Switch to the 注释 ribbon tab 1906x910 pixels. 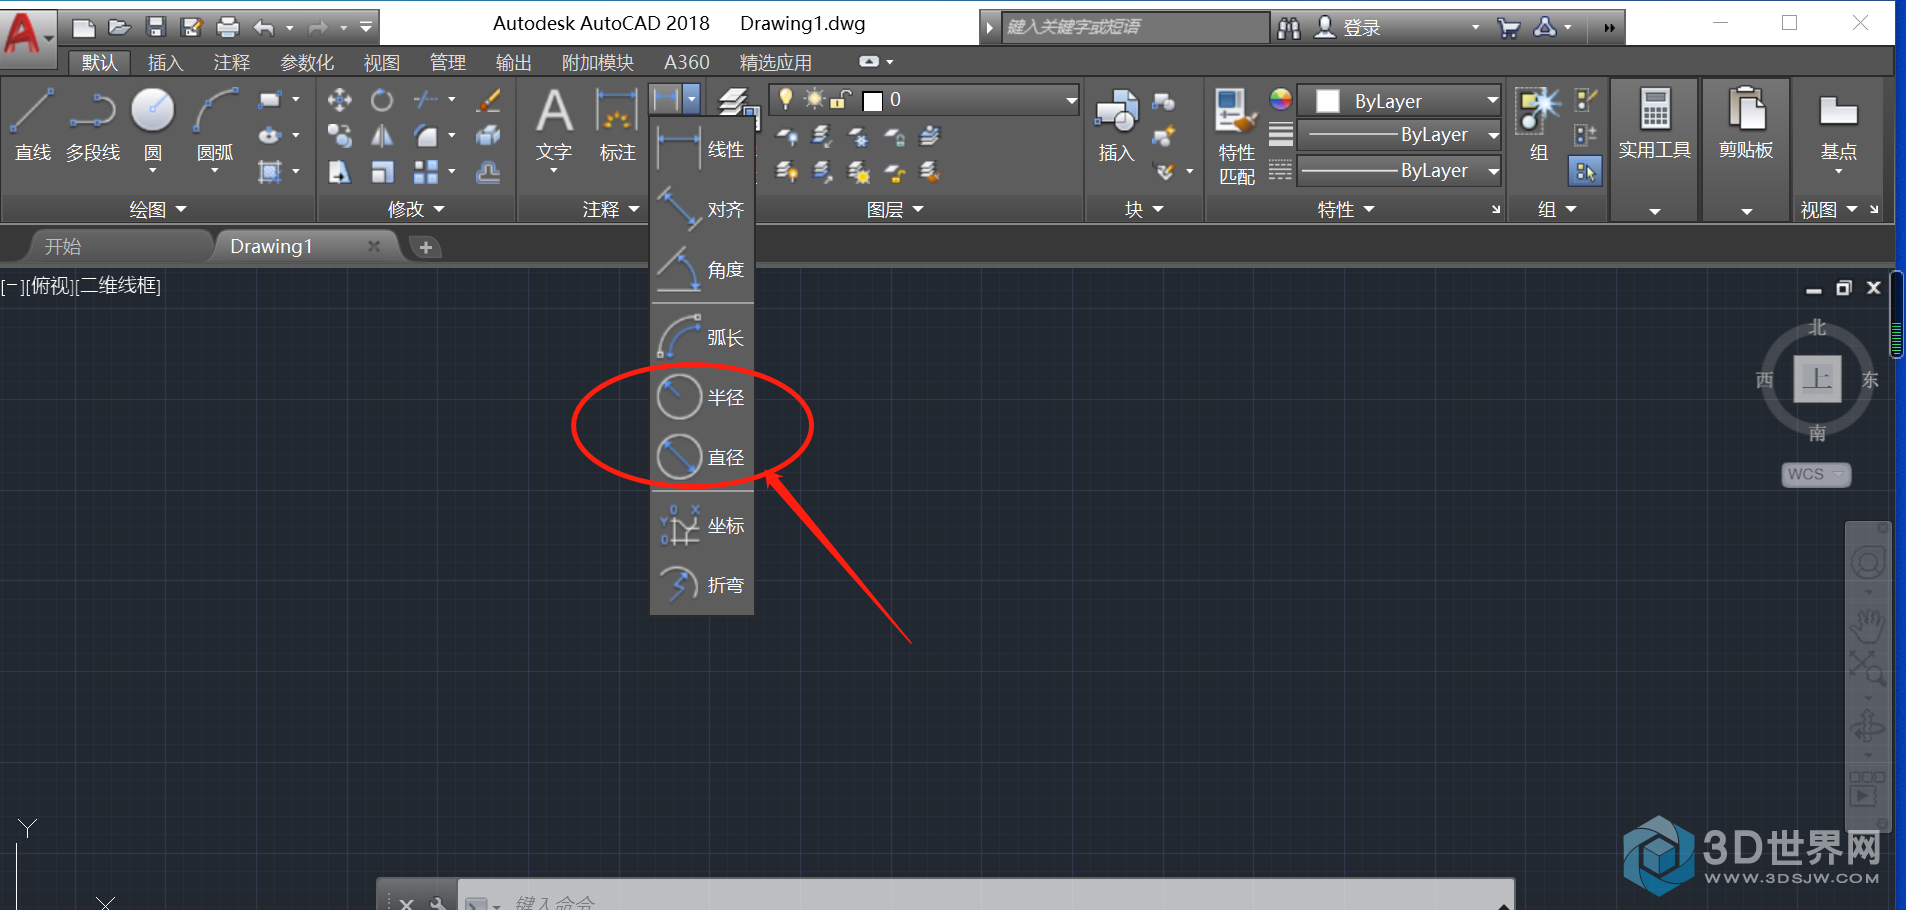[x=231, y=63]
